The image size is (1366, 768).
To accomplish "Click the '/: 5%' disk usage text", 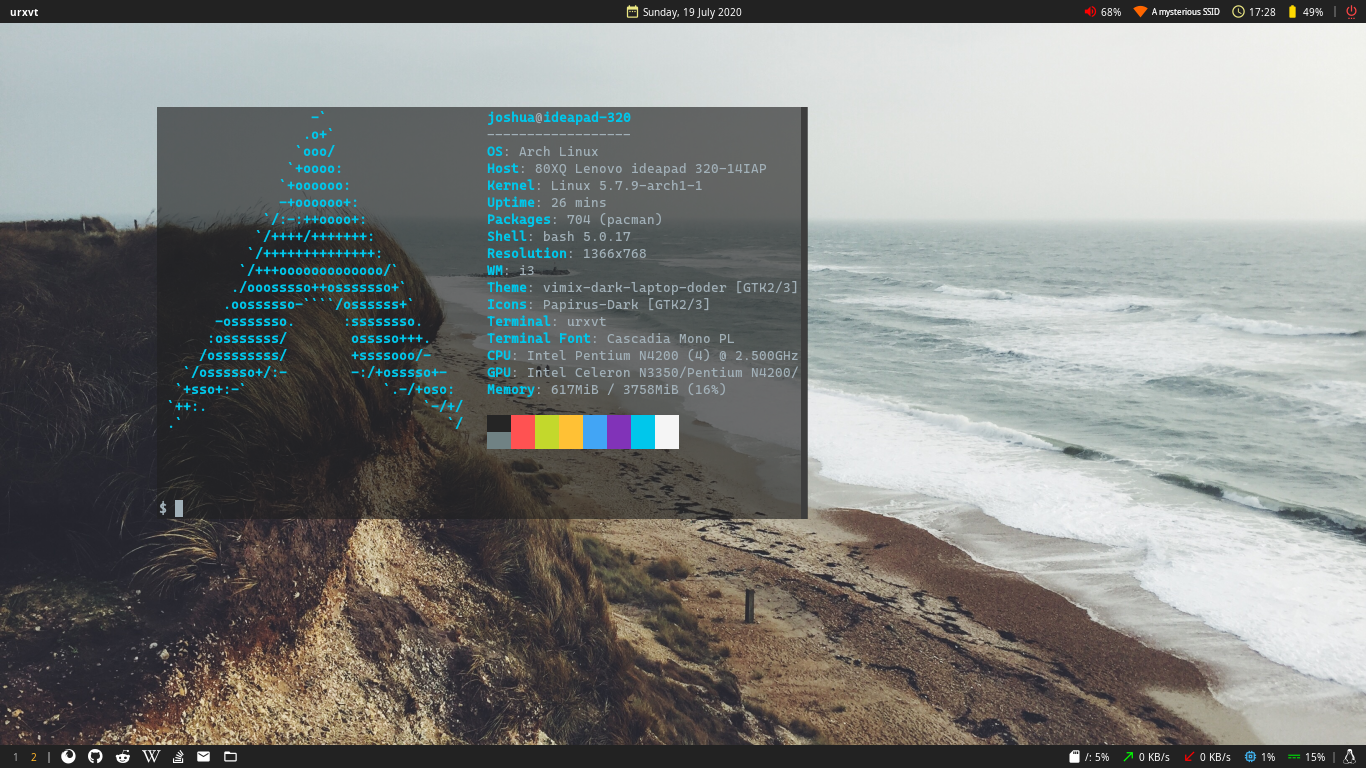I will [1097, 757].
